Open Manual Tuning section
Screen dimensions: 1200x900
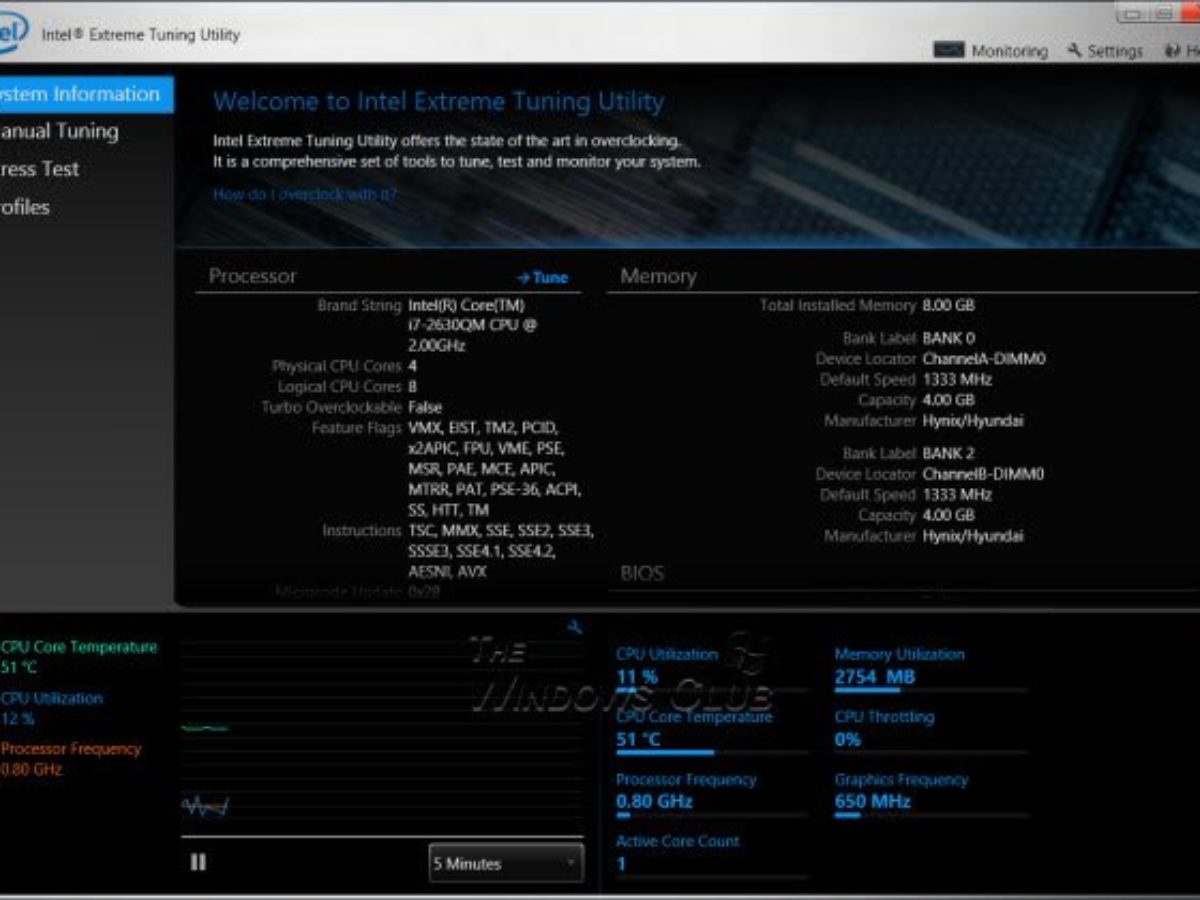pyautogui.click(x=60, y=131)
